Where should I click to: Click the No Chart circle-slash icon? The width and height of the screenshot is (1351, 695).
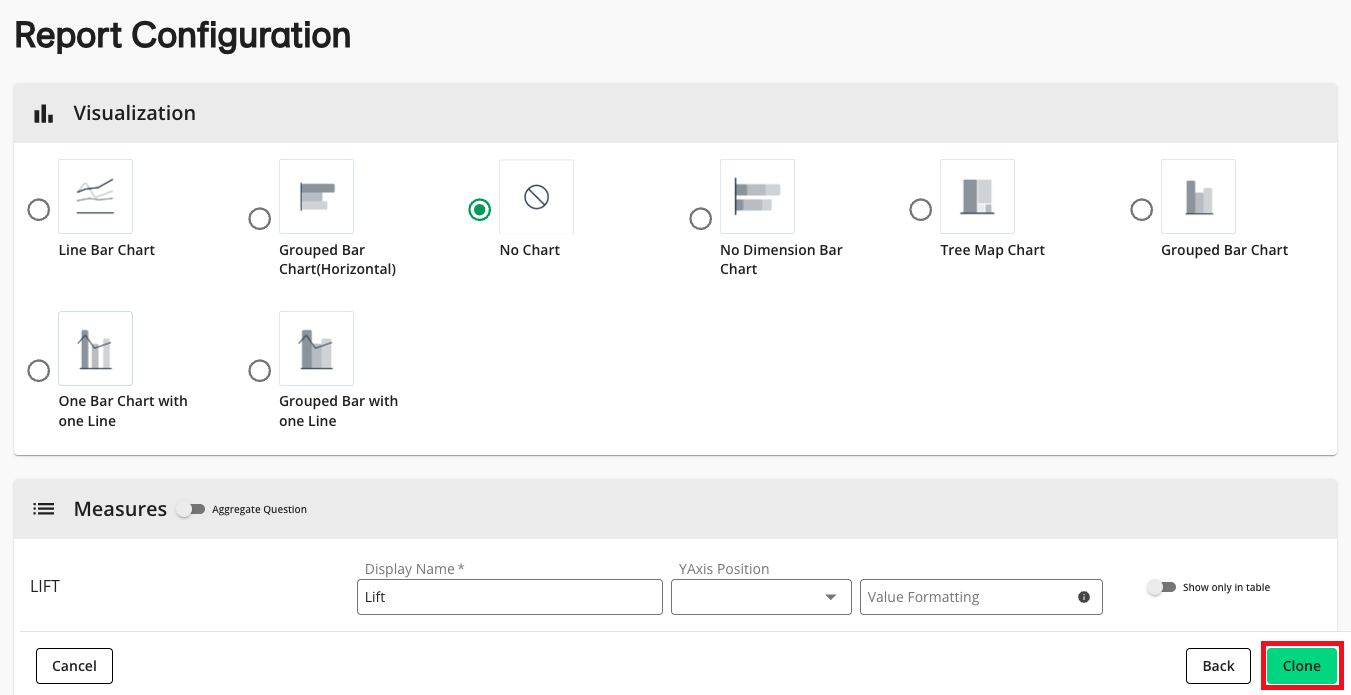click(x=536, y=196)
